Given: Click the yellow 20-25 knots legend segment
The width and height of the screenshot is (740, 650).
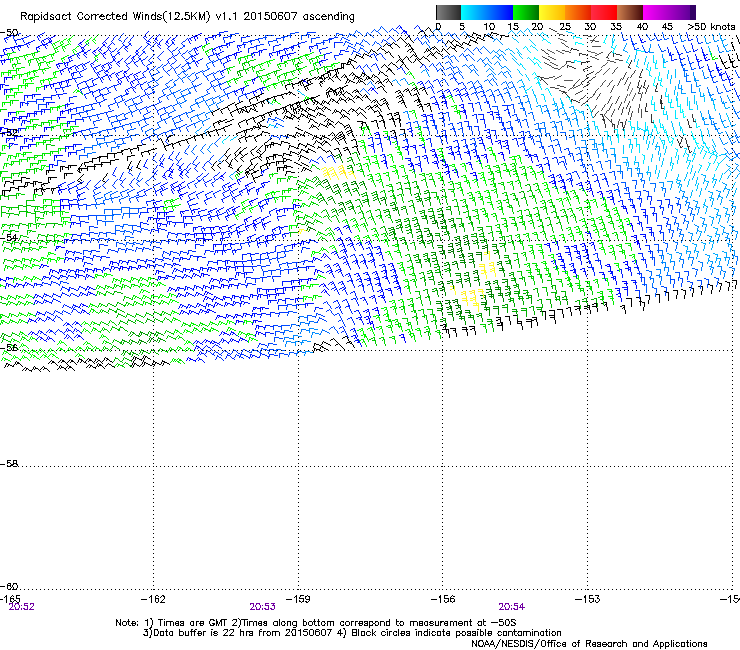Looking at the screenshot, I should (552, 12).
